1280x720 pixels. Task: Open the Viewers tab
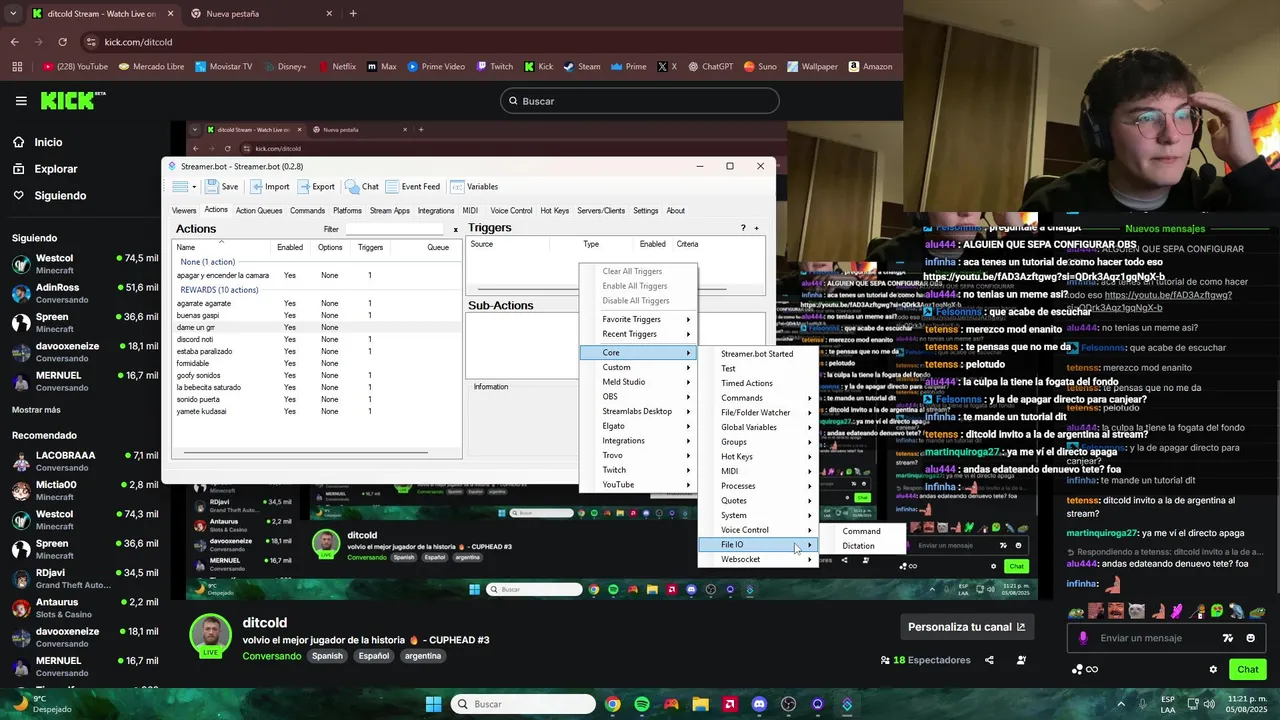click(x=184, y=211)
